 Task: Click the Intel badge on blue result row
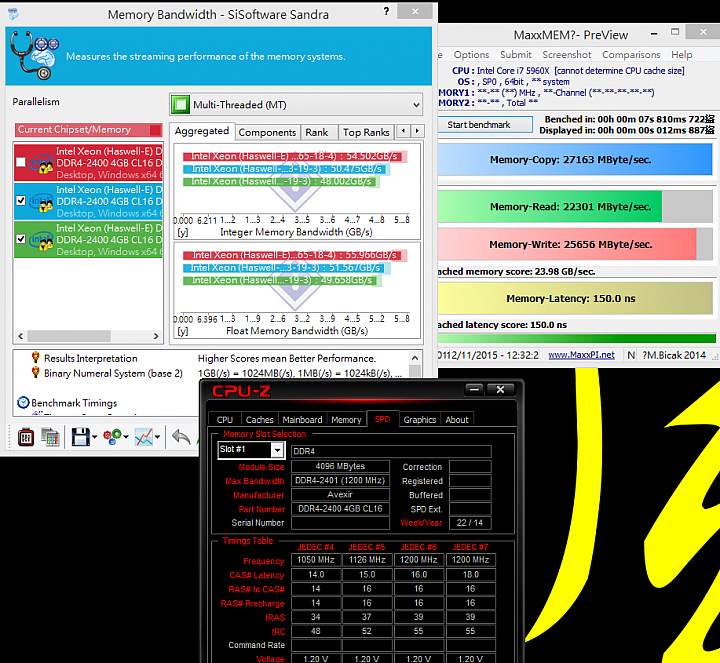pos(41,202)
